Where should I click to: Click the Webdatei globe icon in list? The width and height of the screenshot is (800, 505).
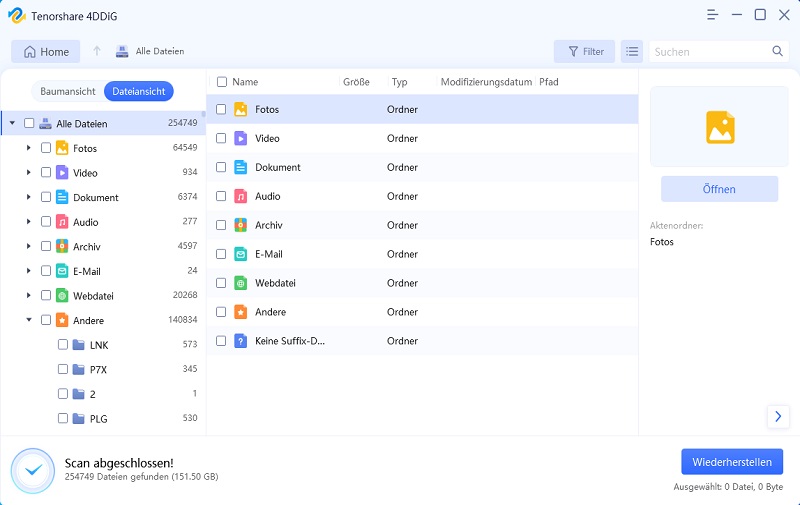point(240,283)
